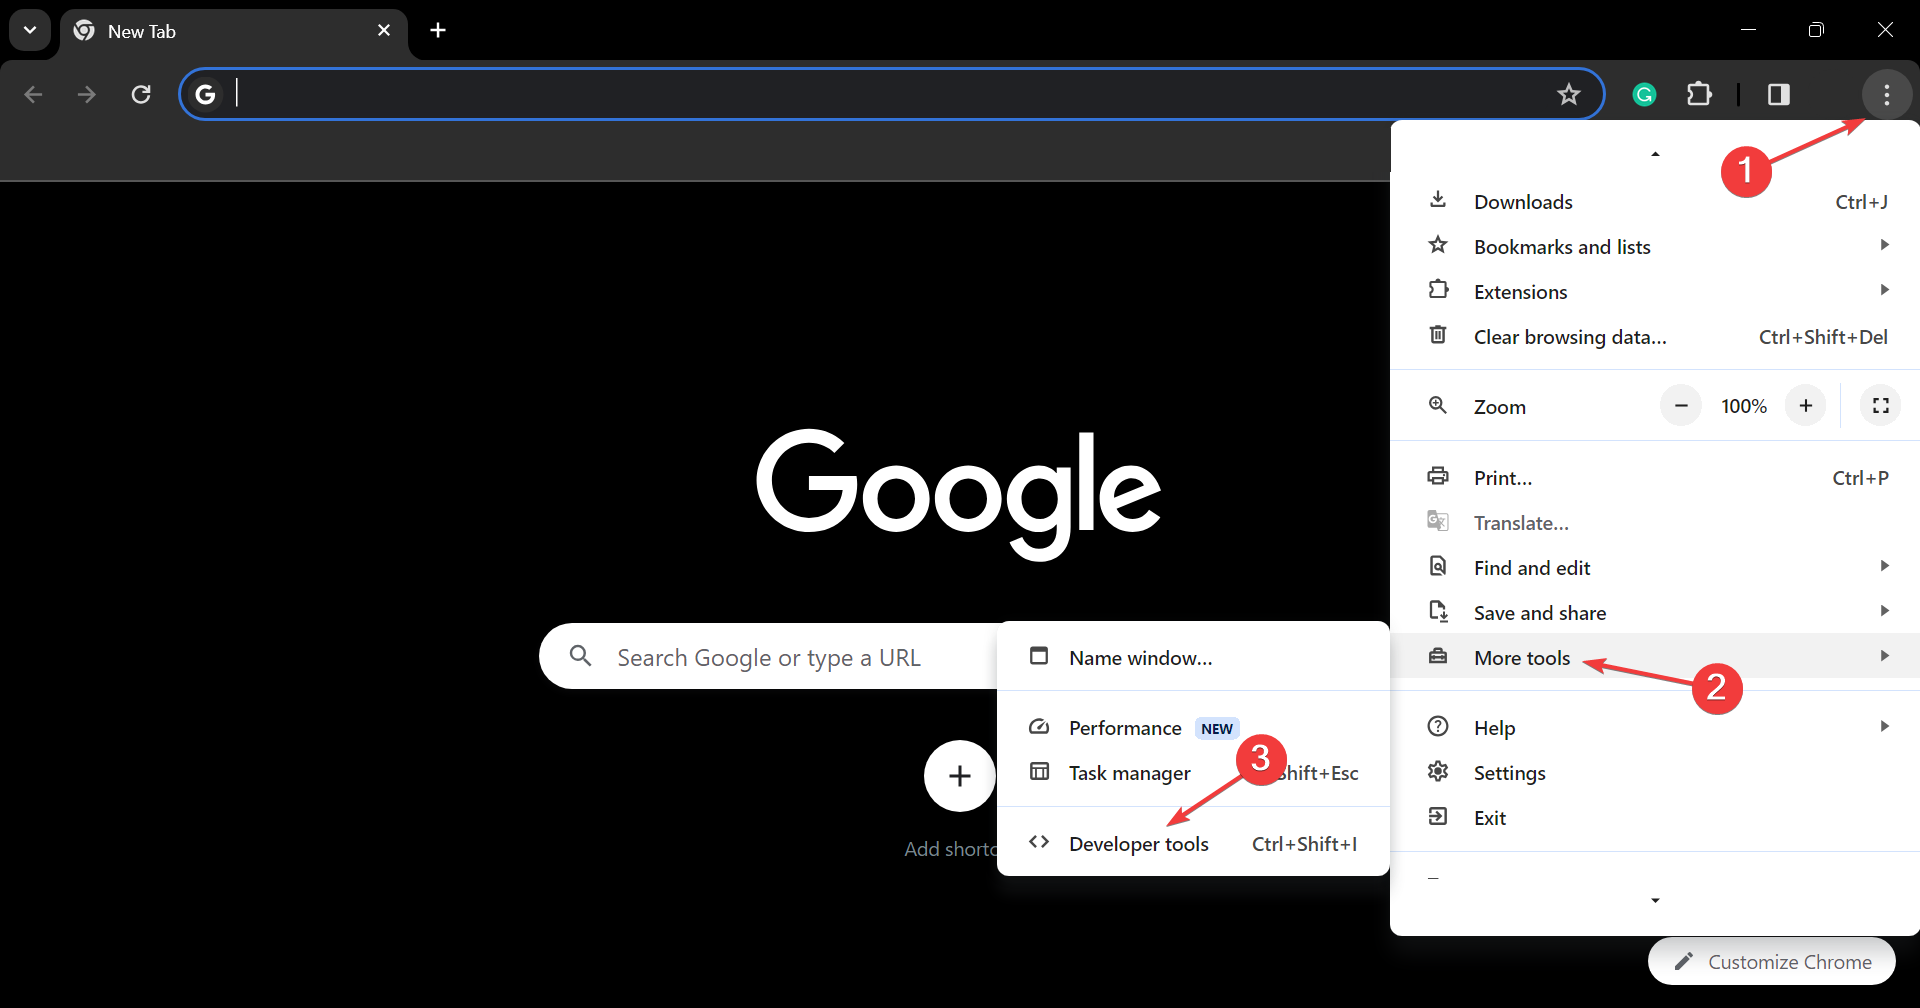Go forward using the forward arrow

(87, 95)
